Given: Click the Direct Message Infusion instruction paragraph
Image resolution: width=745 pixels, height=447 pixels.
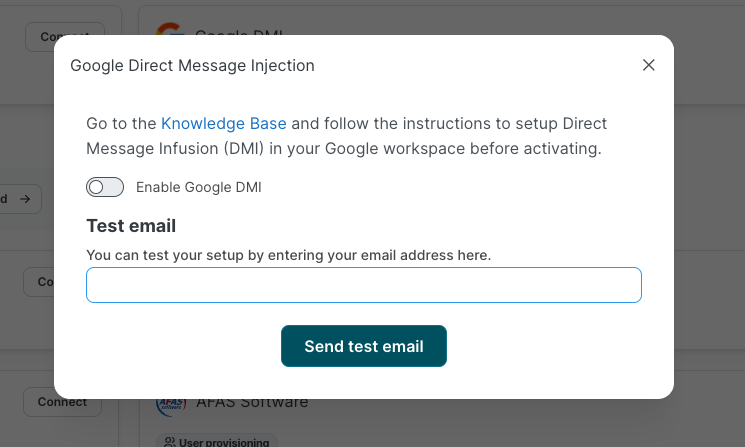Looking at the screenshot, I should 346,136.
